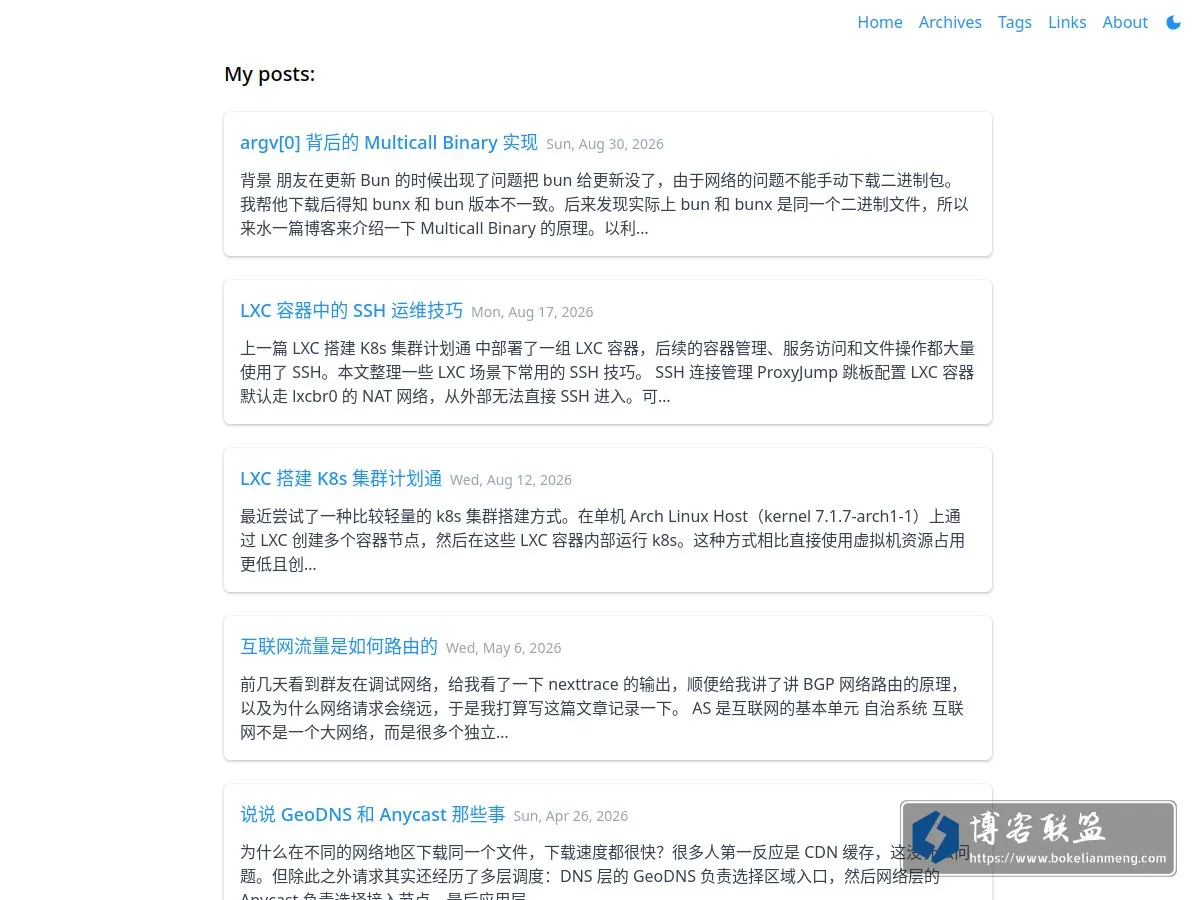Open post "互联网流量是如何路由的"
This screenshot has width=1200, height=900.
point(339,646)
